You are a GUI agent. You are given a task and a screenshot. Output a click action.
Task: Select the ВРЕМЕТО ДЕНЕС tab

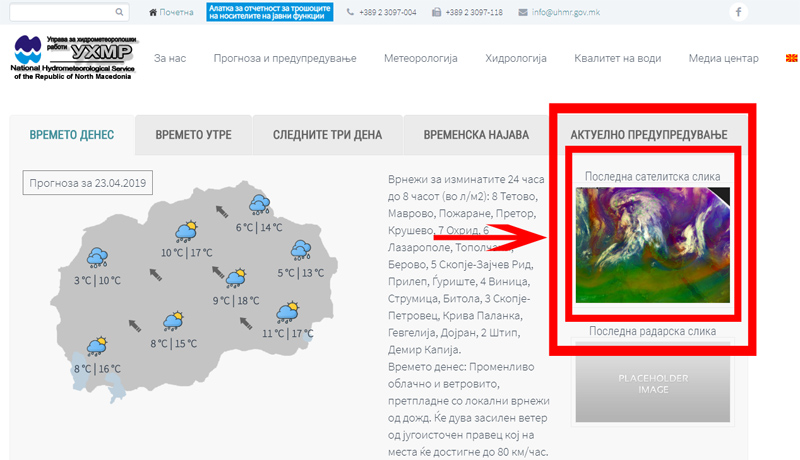point(72,135)
